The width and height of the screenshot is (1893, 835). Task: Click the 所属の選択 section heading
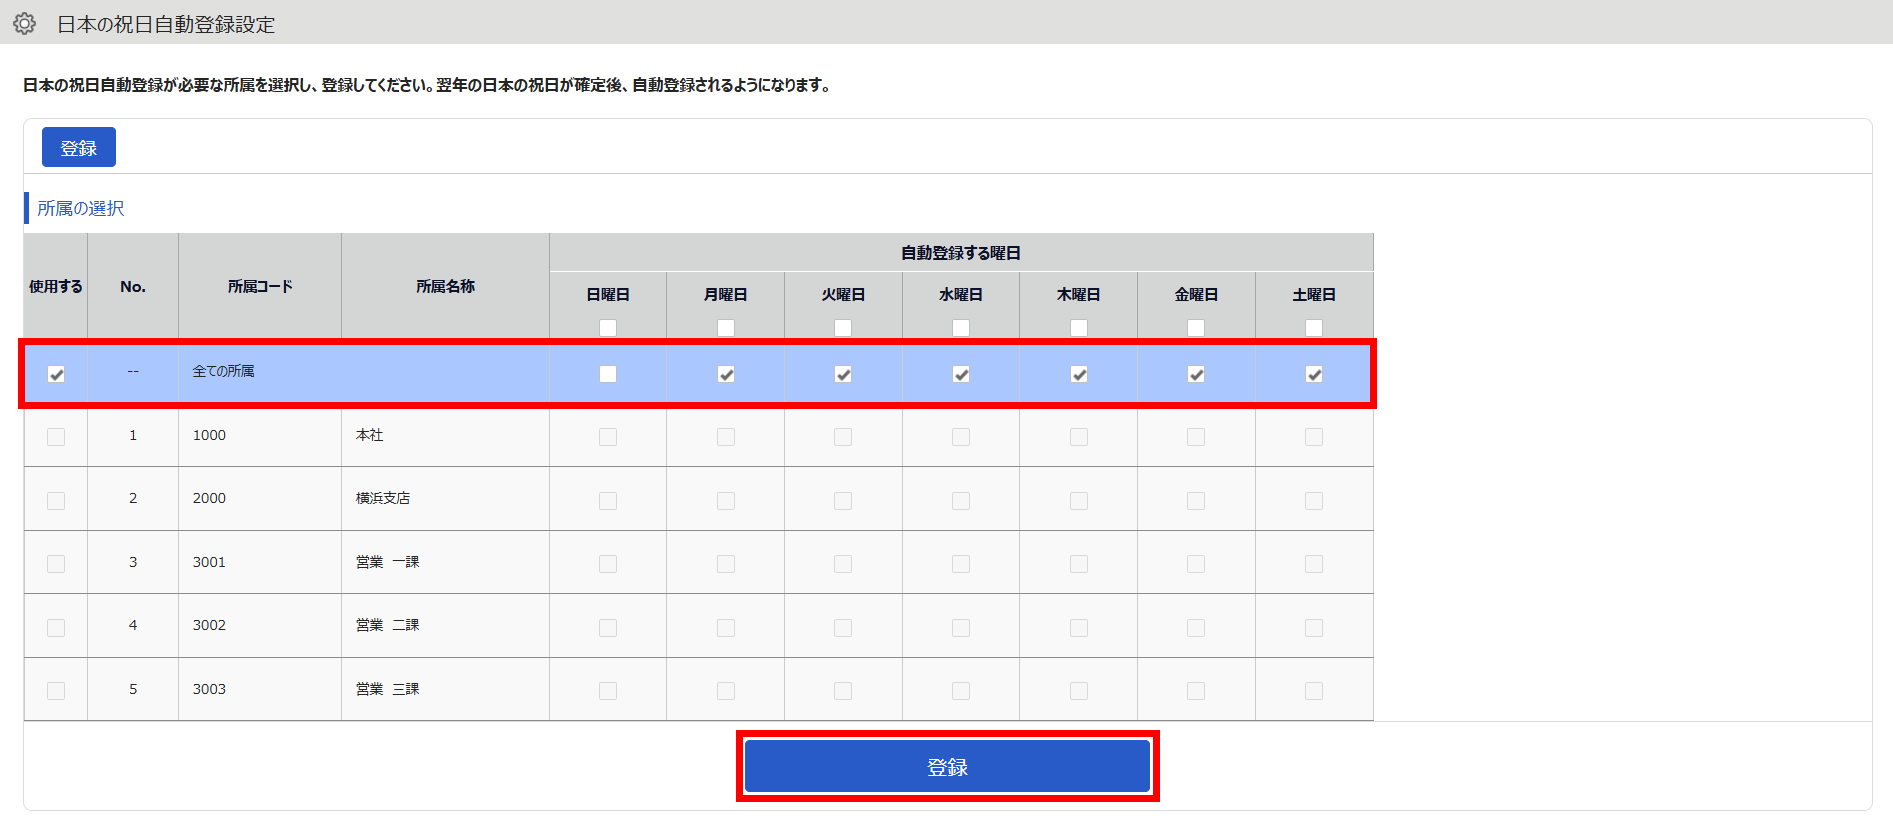tap(81, 208)
